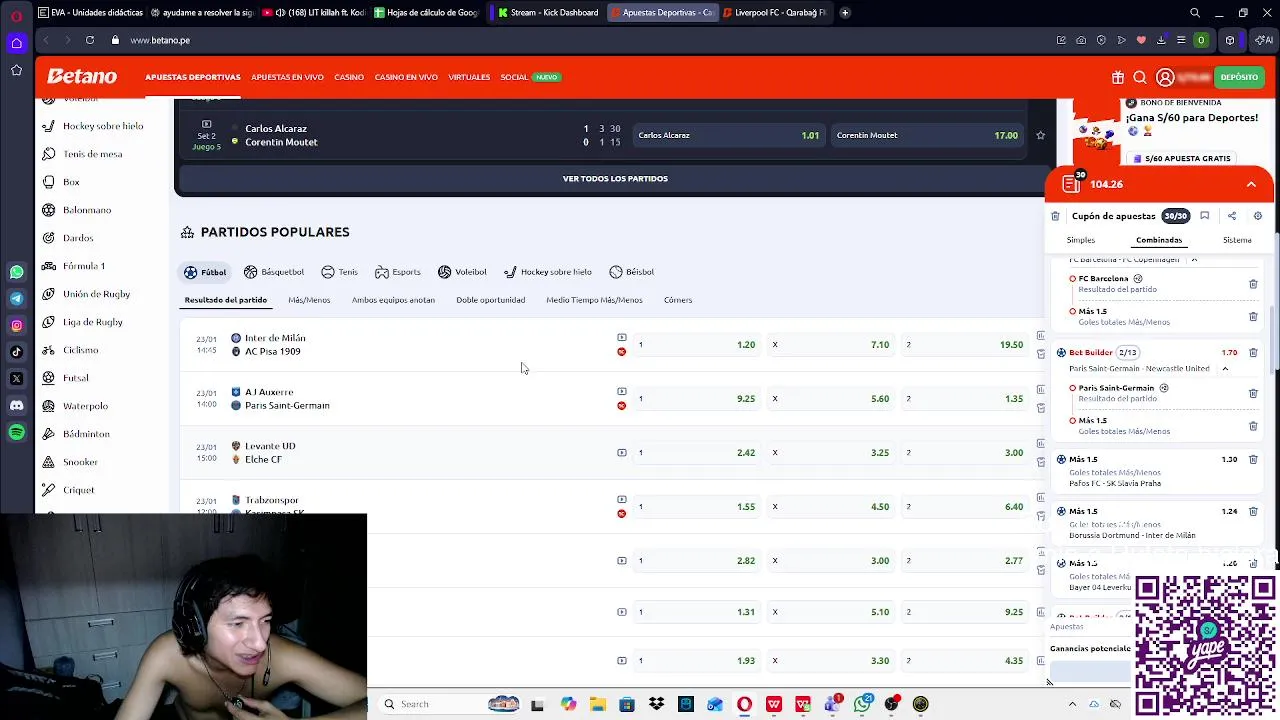Bookmark the bet coupon
The width and height of the screenshot is (1280, 720).
1205,216
